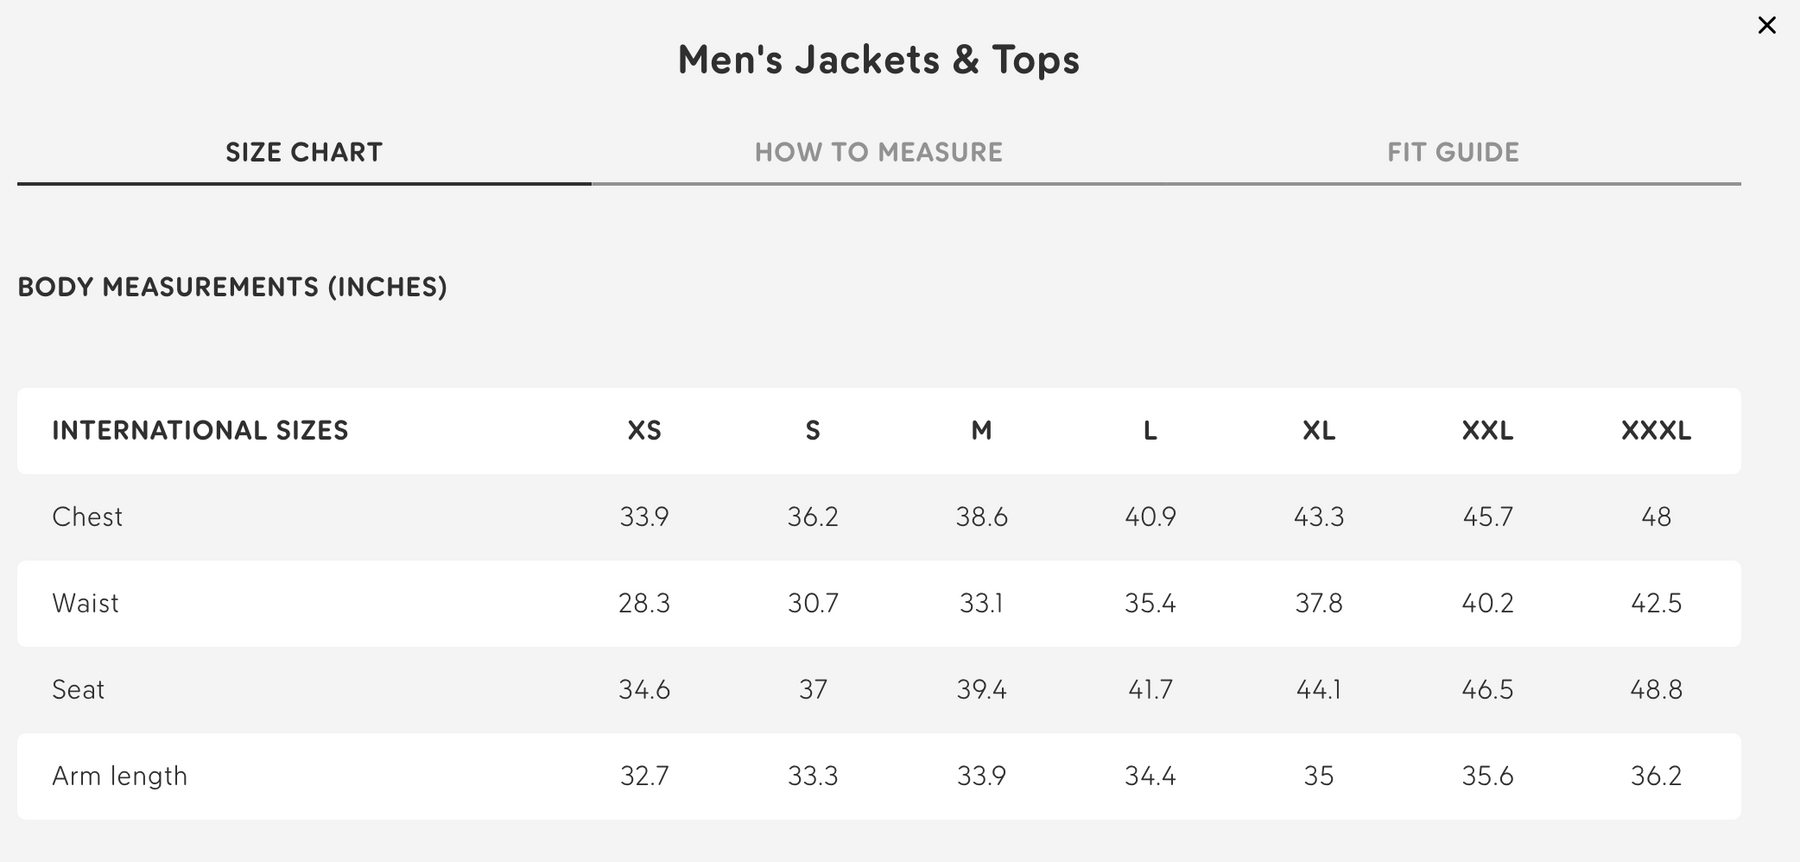Click the S size column header

(813, 431)
